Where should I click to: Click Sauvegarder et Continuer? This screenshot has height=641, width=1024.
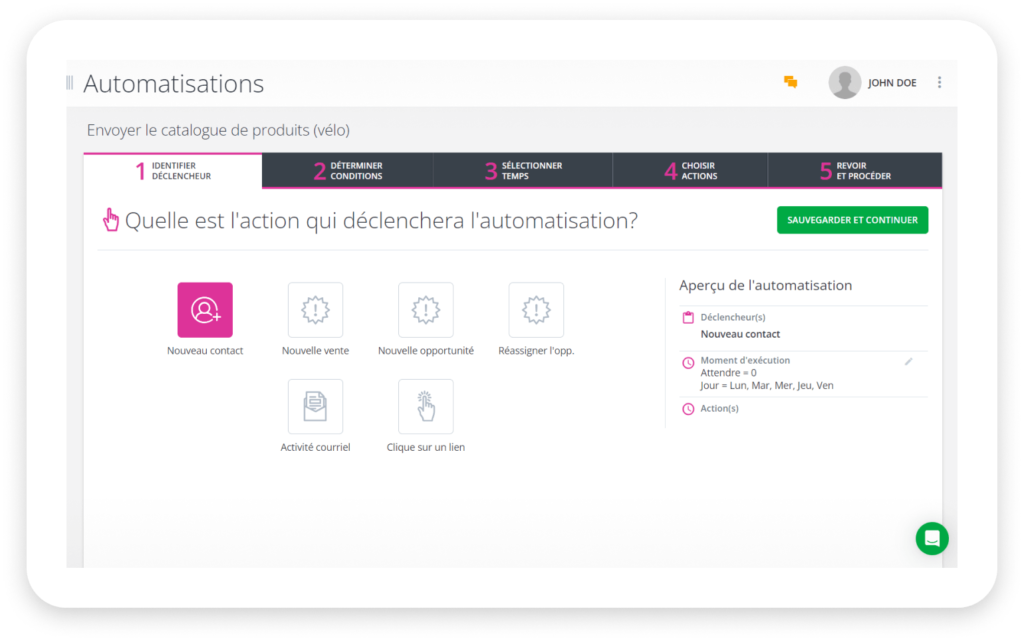click(852, 219)
